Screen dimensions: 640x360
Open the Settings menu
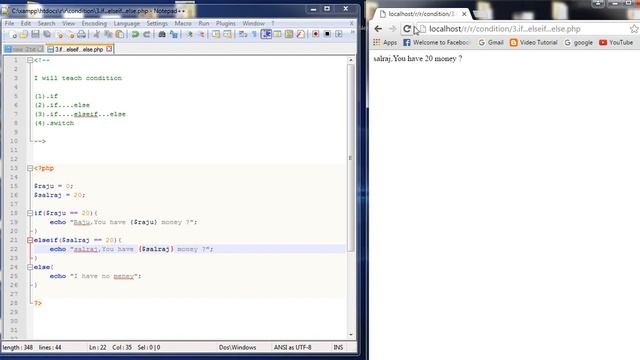(157, 24)
